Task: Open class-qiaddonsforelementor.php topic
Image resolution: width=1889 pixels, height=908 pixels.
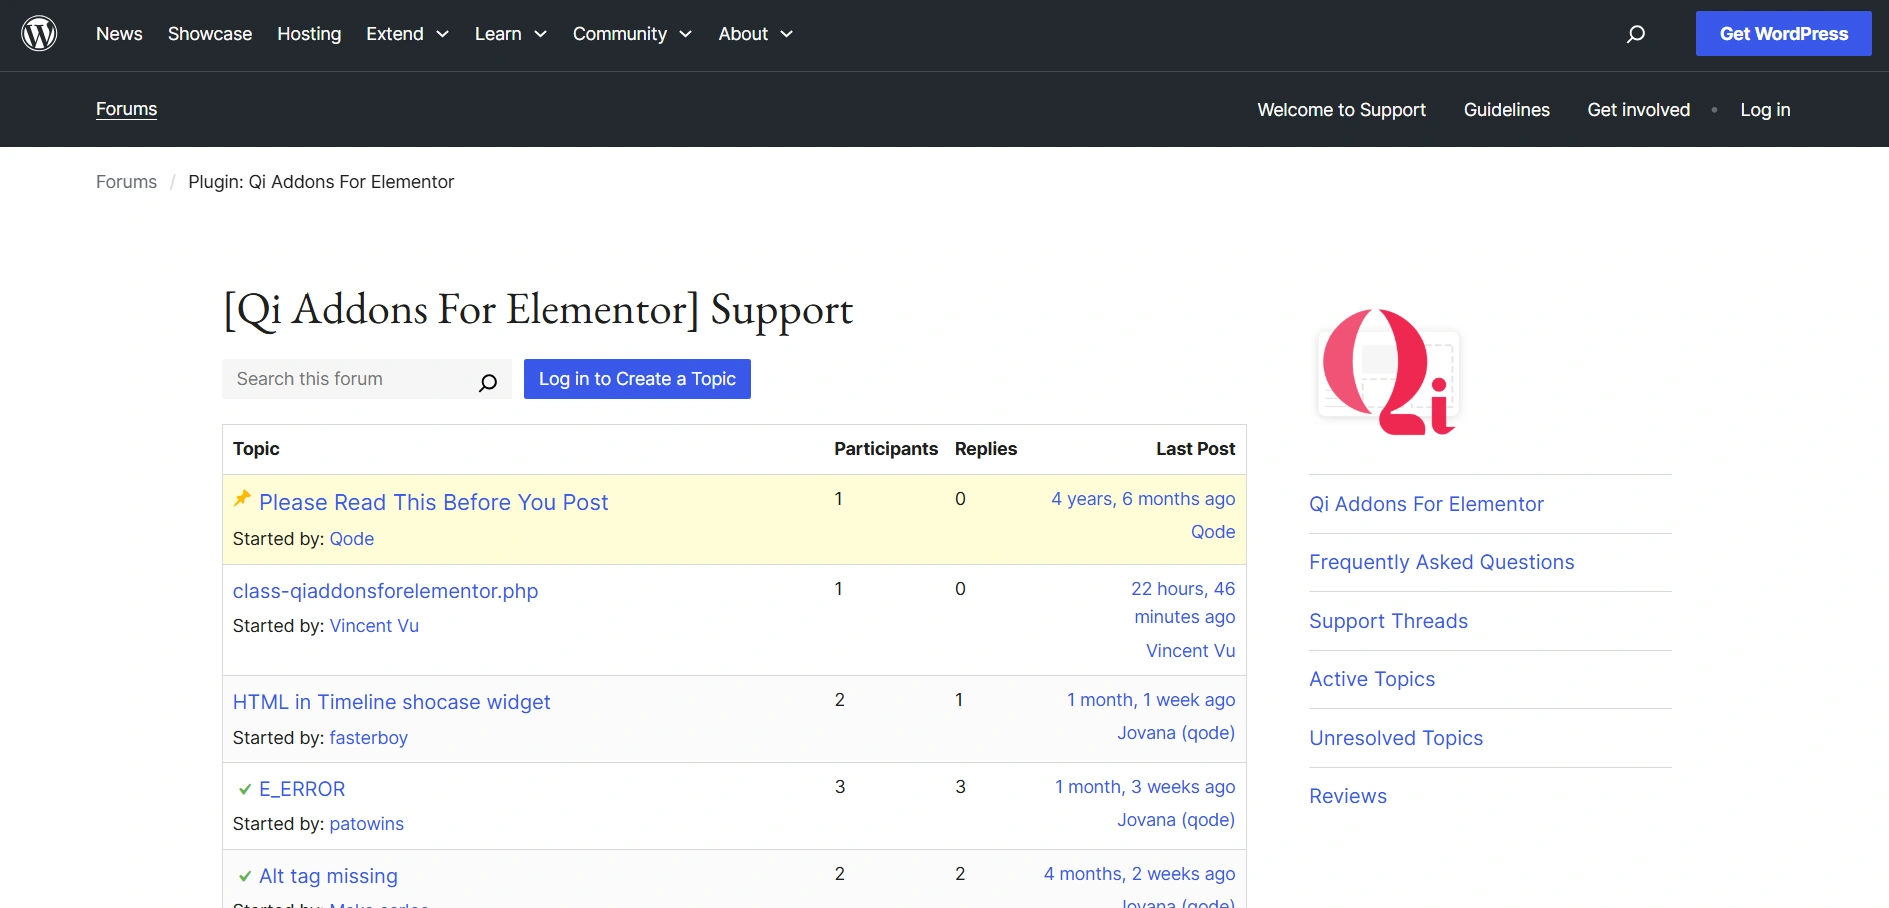Action: [x=385, y=591]
